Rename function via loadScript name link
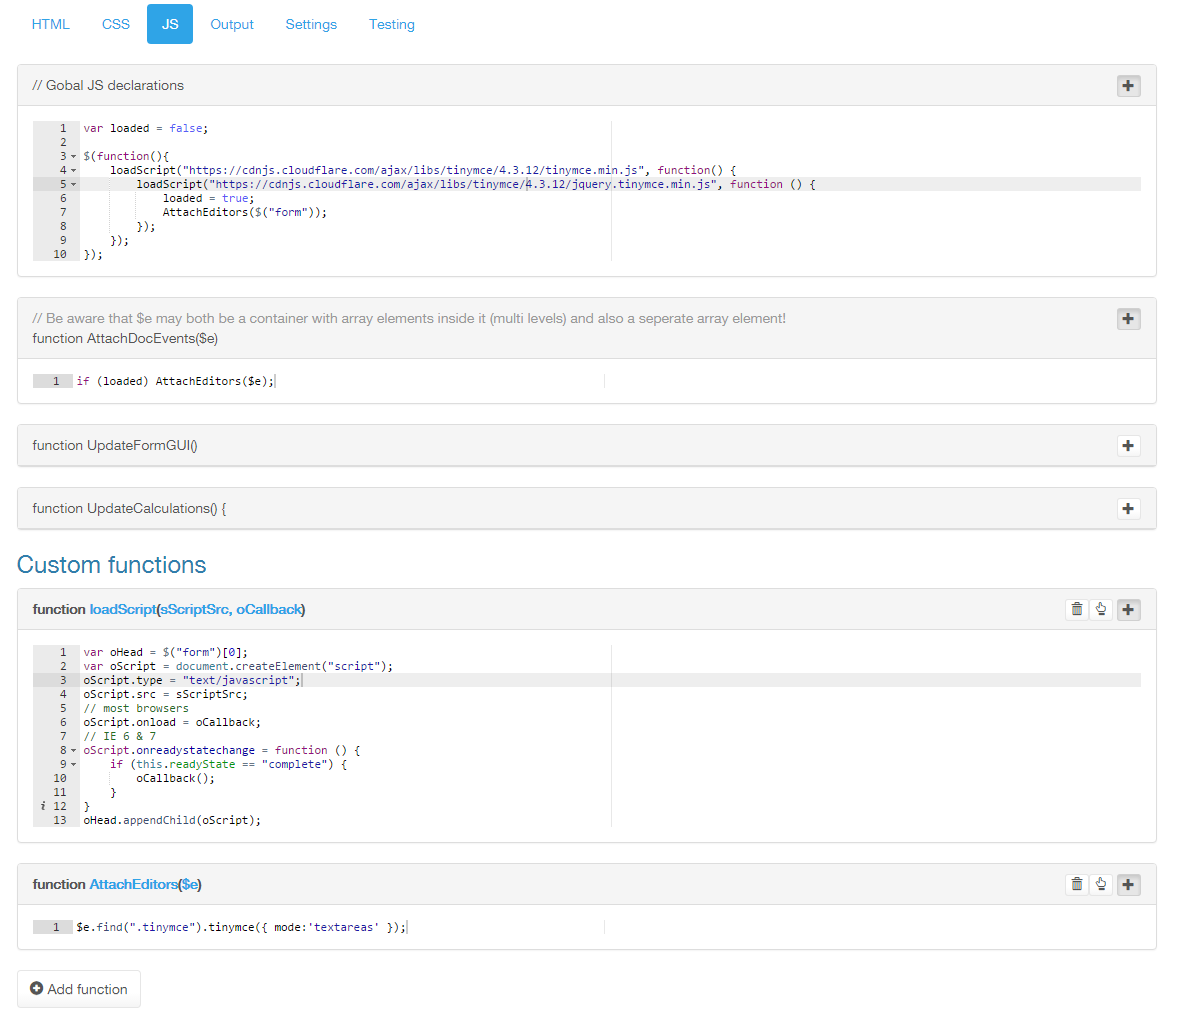 click(x=122, y=609)
